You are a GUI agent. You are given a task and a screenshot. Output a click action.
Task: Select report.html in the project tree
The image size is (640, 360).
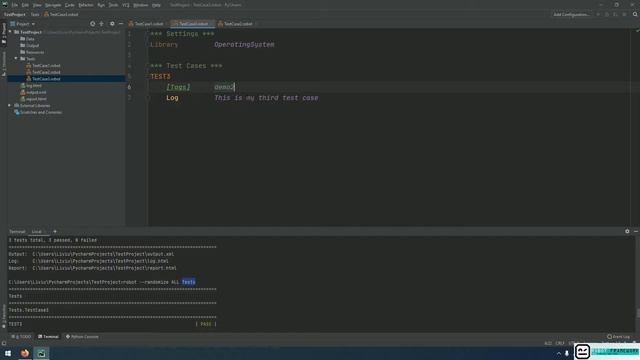pyautogui.click(x=33, y=98)
